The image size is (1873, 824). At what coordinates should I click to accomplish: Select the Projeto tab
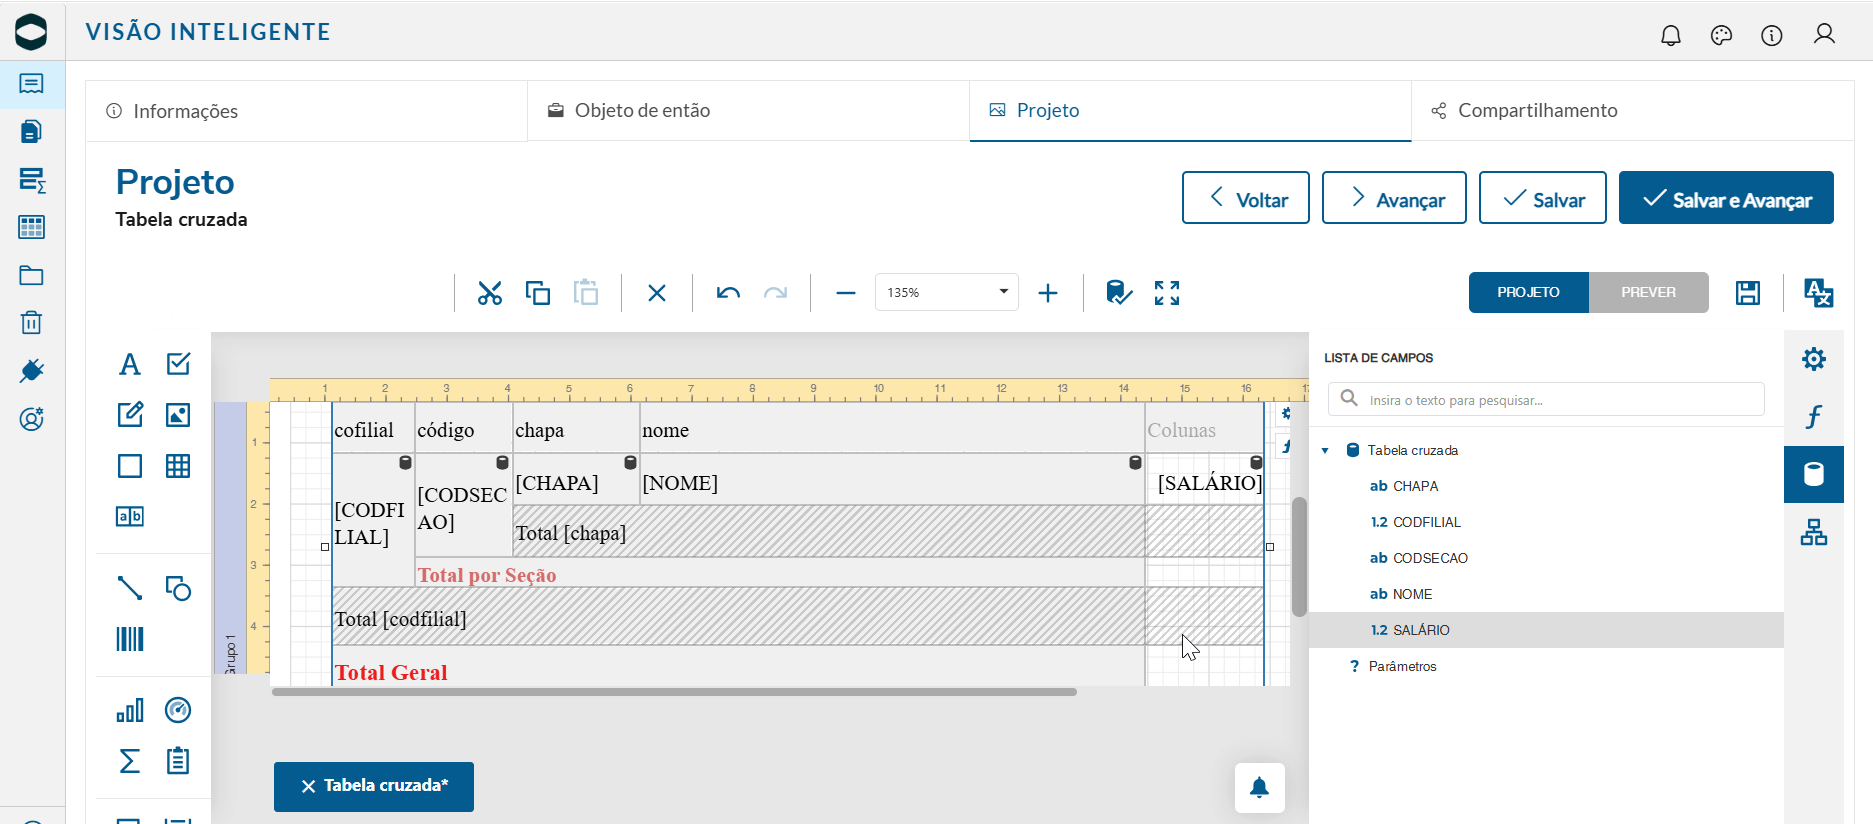[x=1190, y=111]
